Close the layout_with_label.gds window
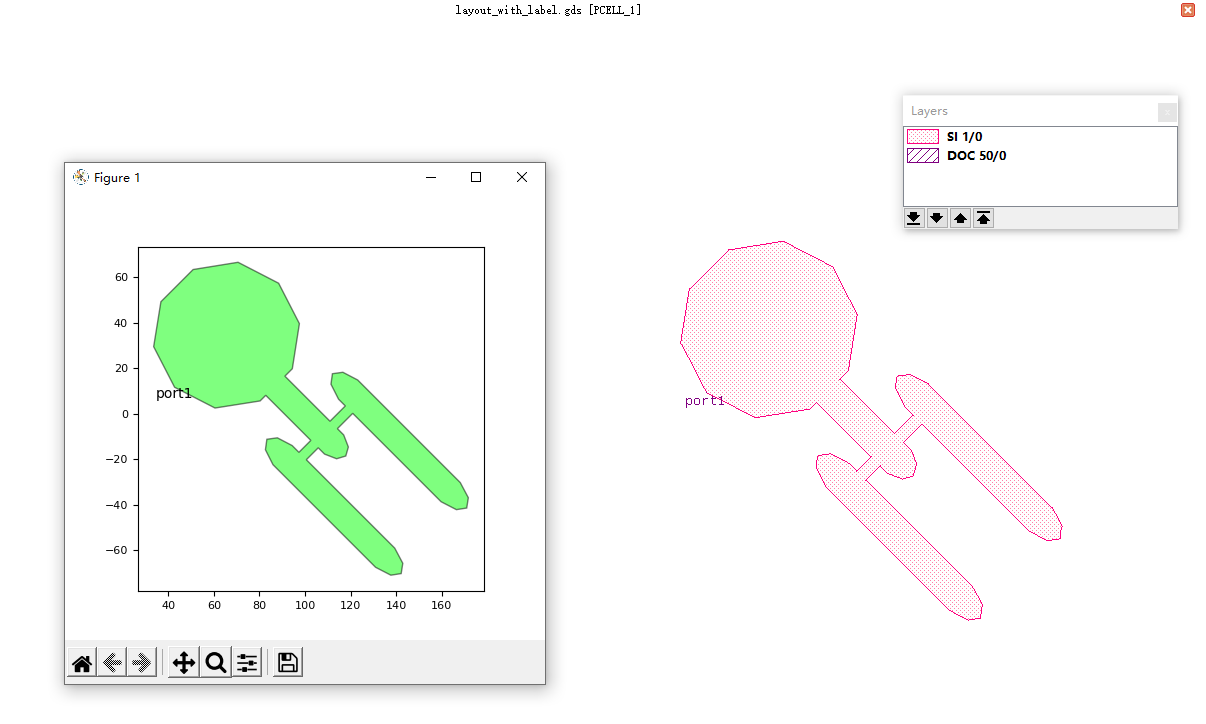Image resolution: width=1206 pixels, height=724 pixels. point(1187,10)
